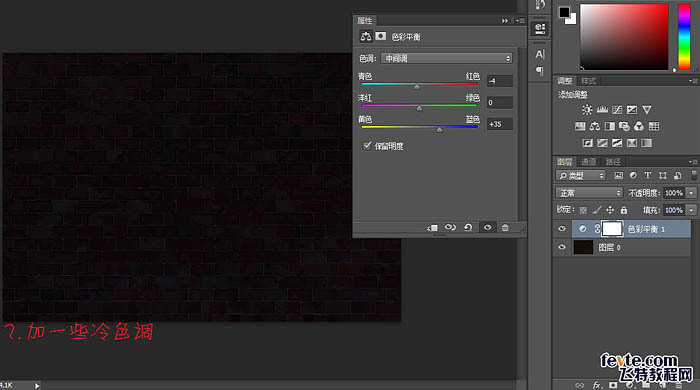
Task: Add an Invert adjustment
Action: (588, 143)
